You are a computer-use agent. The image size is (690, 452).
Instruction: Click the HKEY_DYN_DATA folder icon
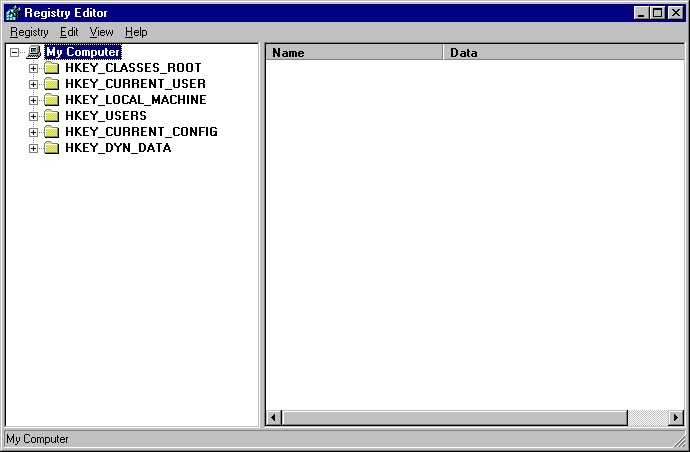(x=53, y=148)
